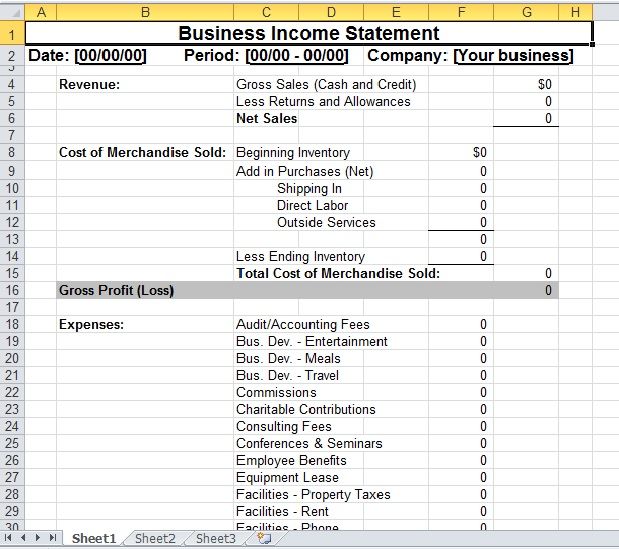Screen dimensions: 619x549
Task: Select Gross Sales (Cash and Credit) cell
Action: [x=326, y=84]
